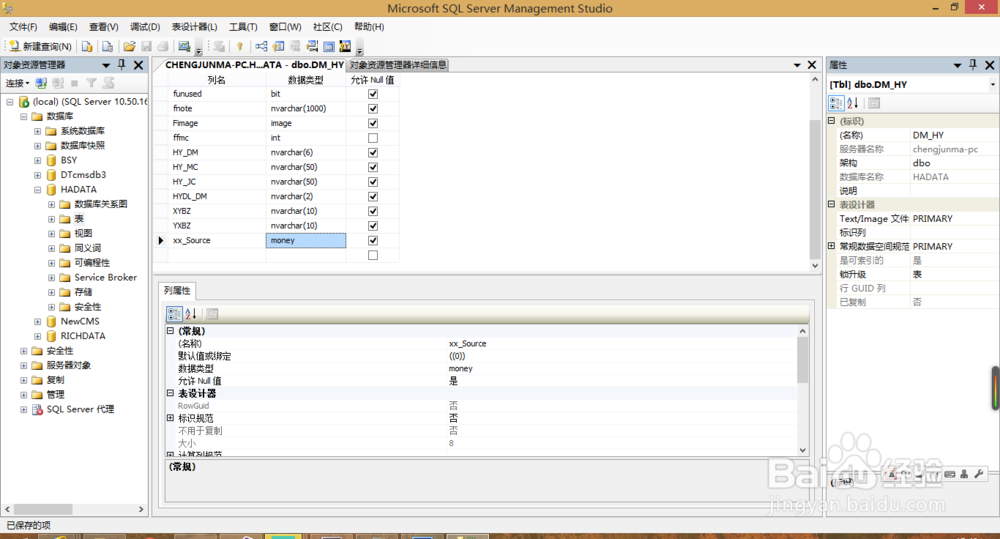Collapse the 数据库 tree node
The width and height of the screenshot is (1000, 539).
(24, 117)
